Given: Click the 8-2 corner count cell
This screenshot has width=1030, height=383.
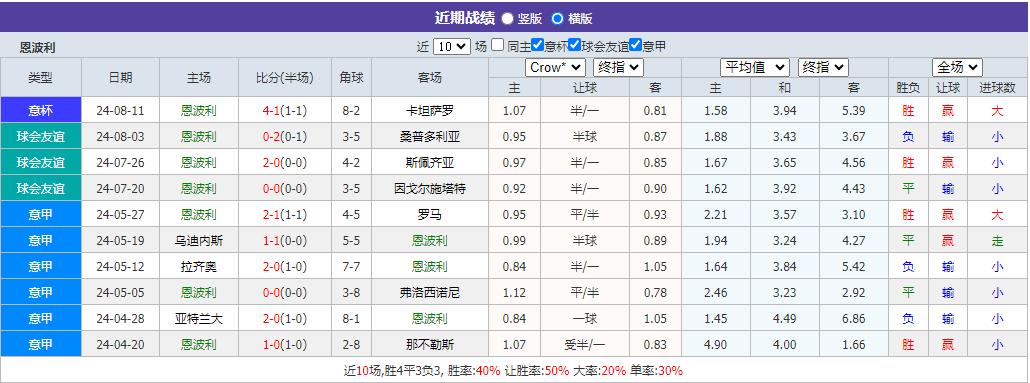Looking at the screenshot, I should click(351, 111).
